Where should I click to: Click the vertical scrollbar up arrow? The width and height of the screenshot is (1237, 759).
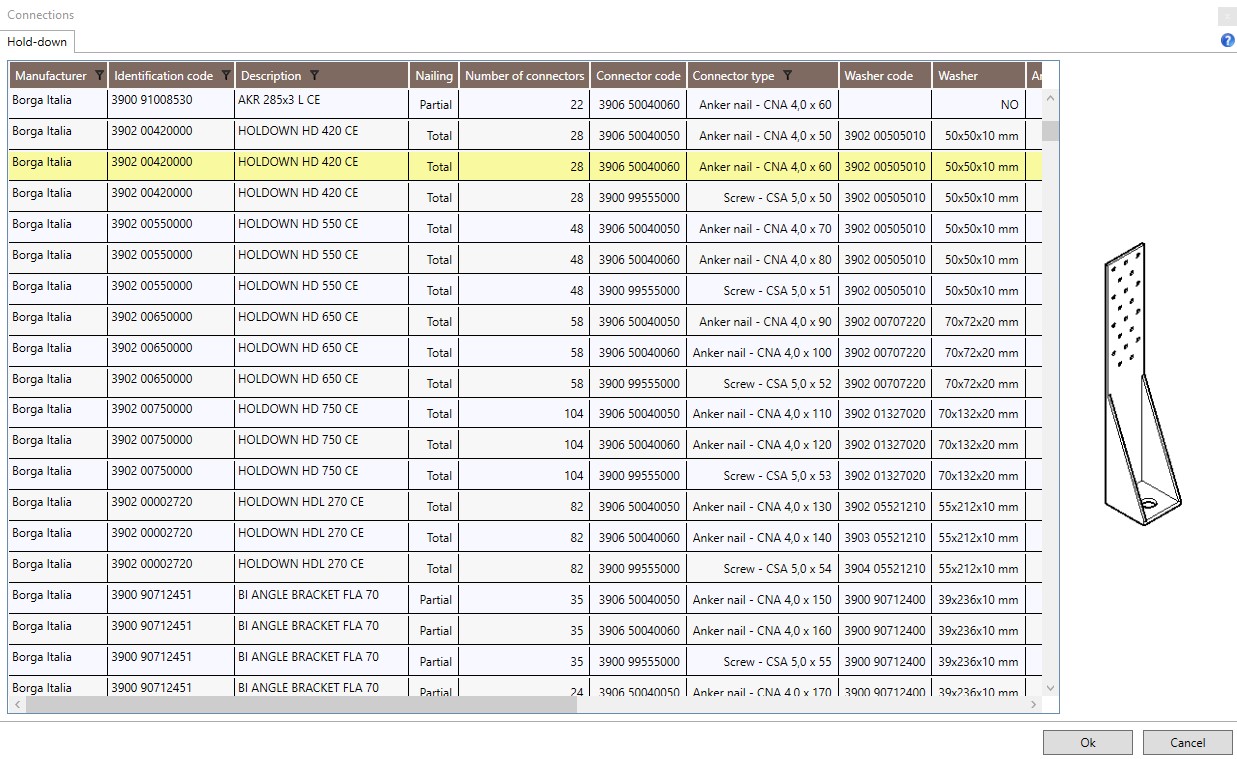click(x=1050, y=99)
